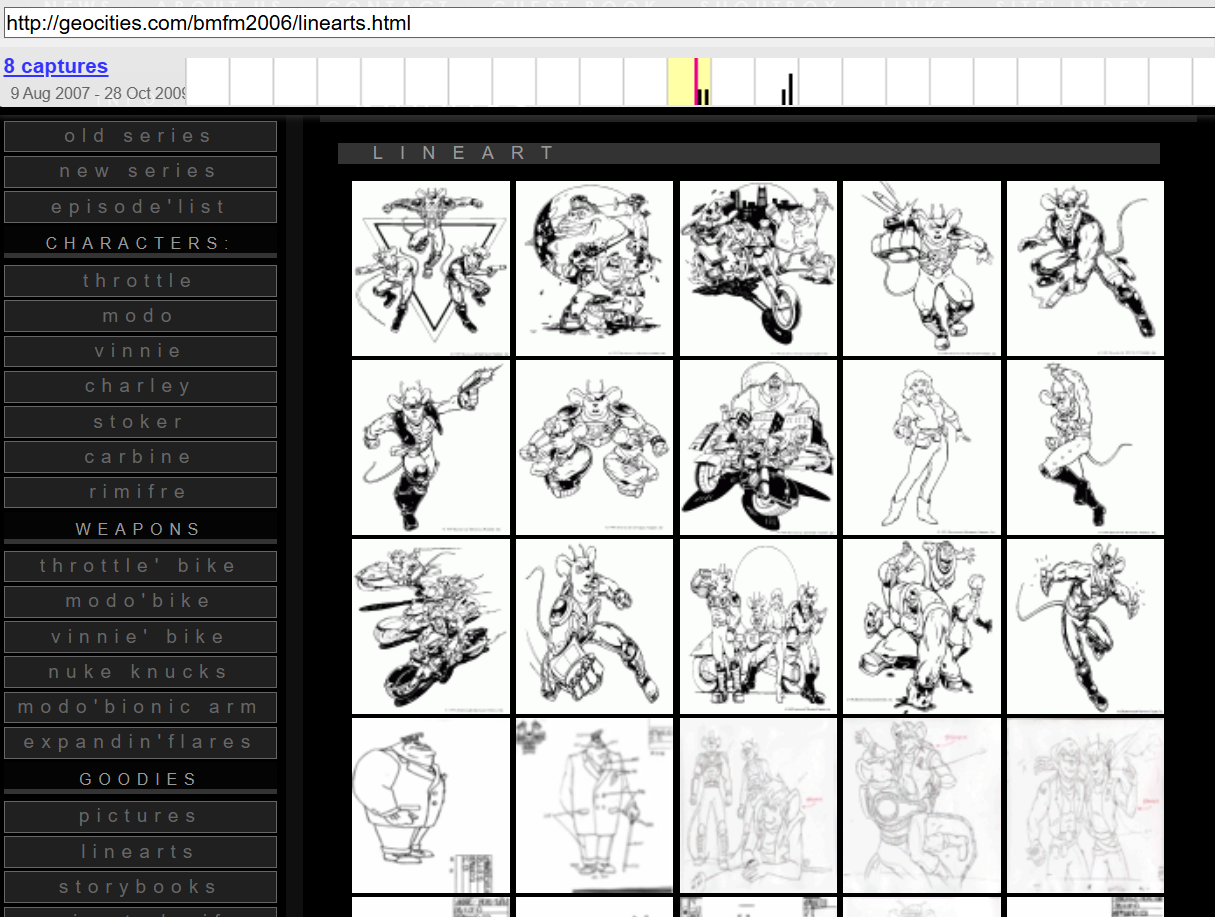Viewport: 1215px width, 917px height.
Task: Open the rimifre character link
Action: (140, 492)
